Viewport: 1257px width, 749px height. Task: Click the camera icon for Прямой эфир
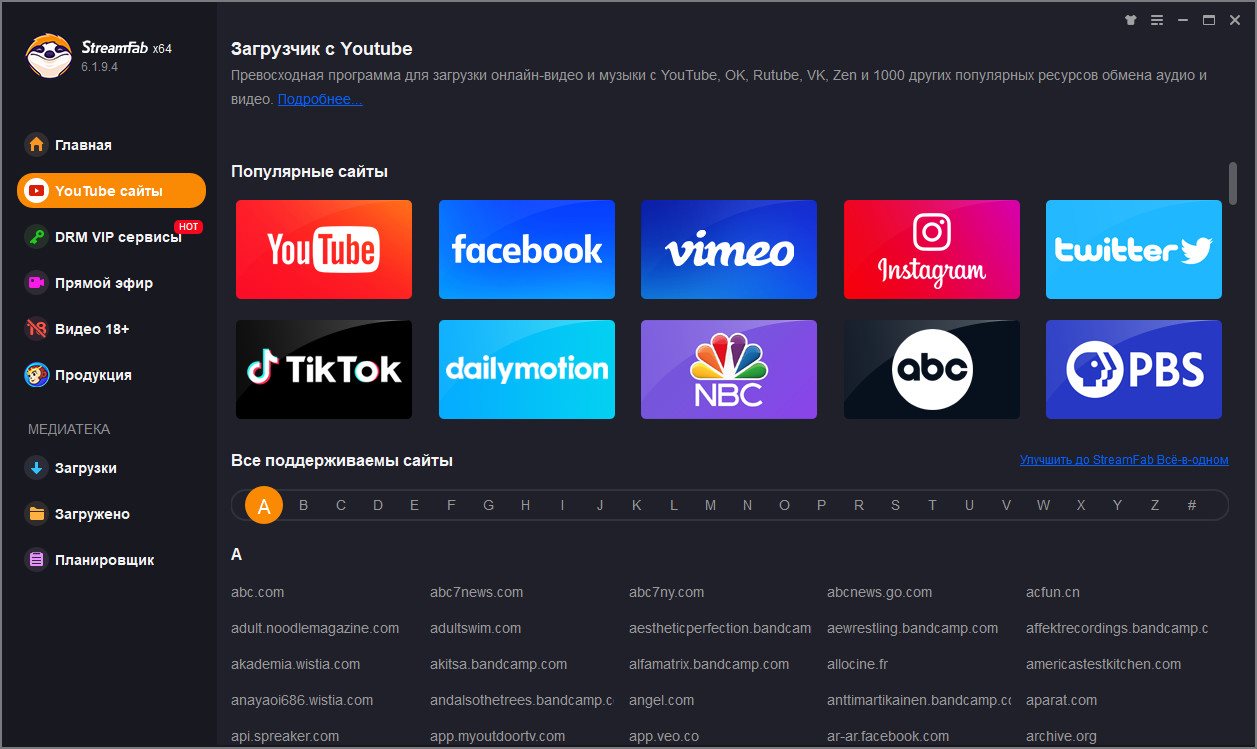pos(37,283)
